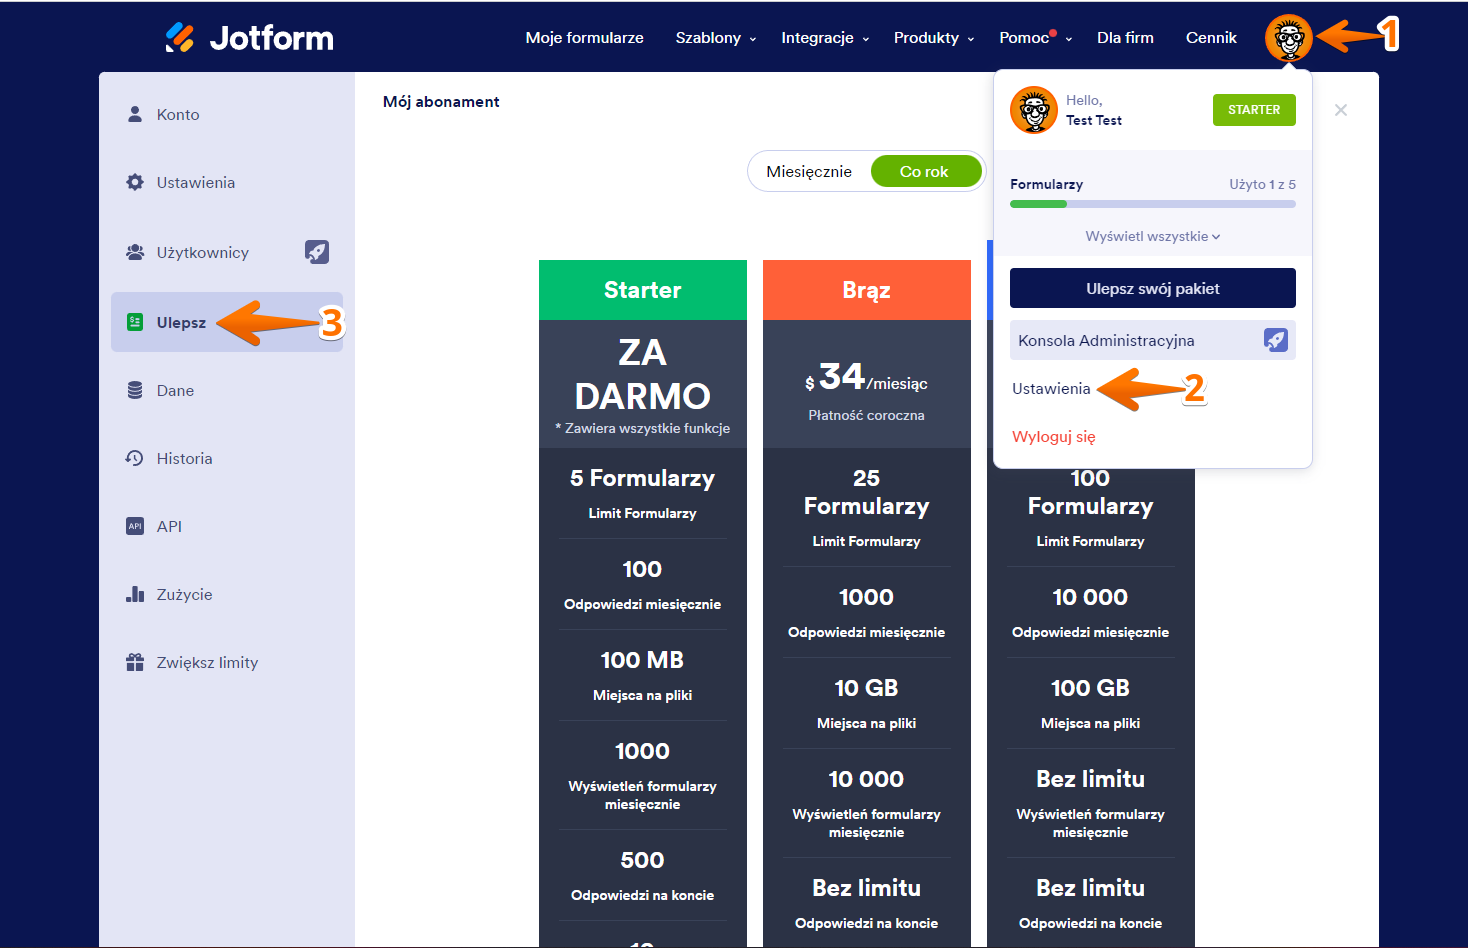This screenshot has width=1468, height=948.
Task: Click the API icon in sidebar
Action: (x=135, y=526)
